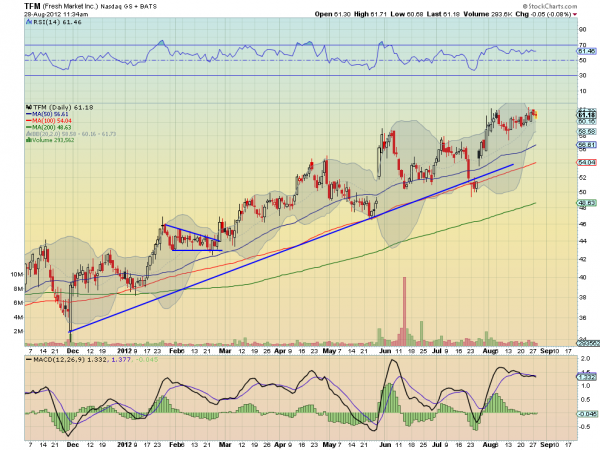Click 'May' on the MACD panel date axis

[x=329, y=445]
